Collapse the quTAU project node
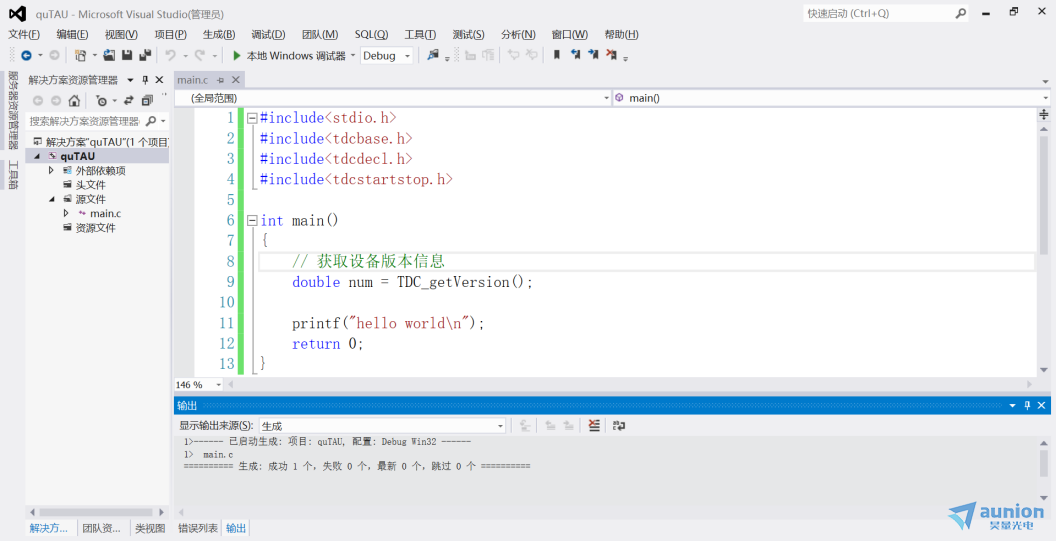1056x541 pixels. [37, 156]
